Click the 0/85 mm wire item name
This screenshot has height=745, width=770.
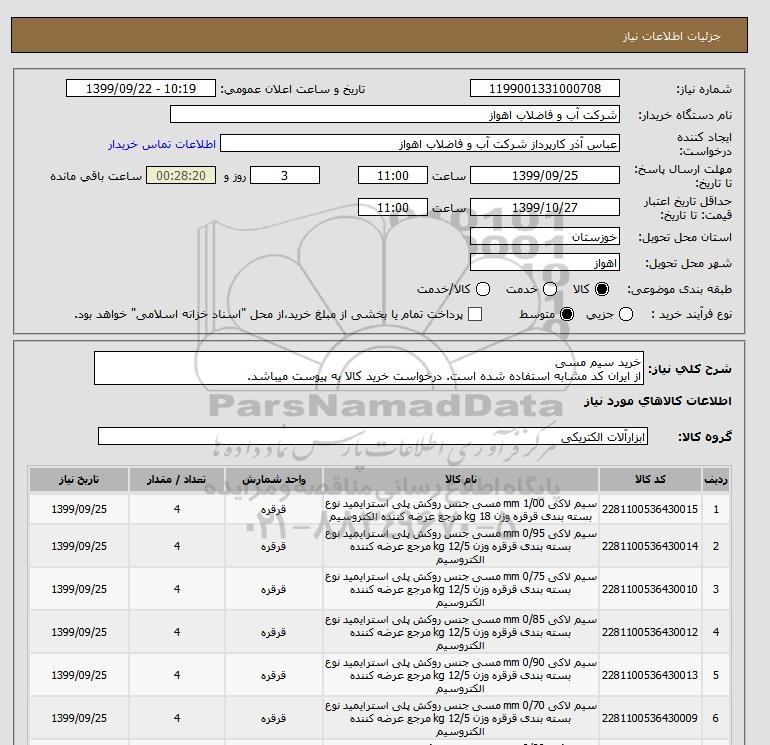(461, 632)
